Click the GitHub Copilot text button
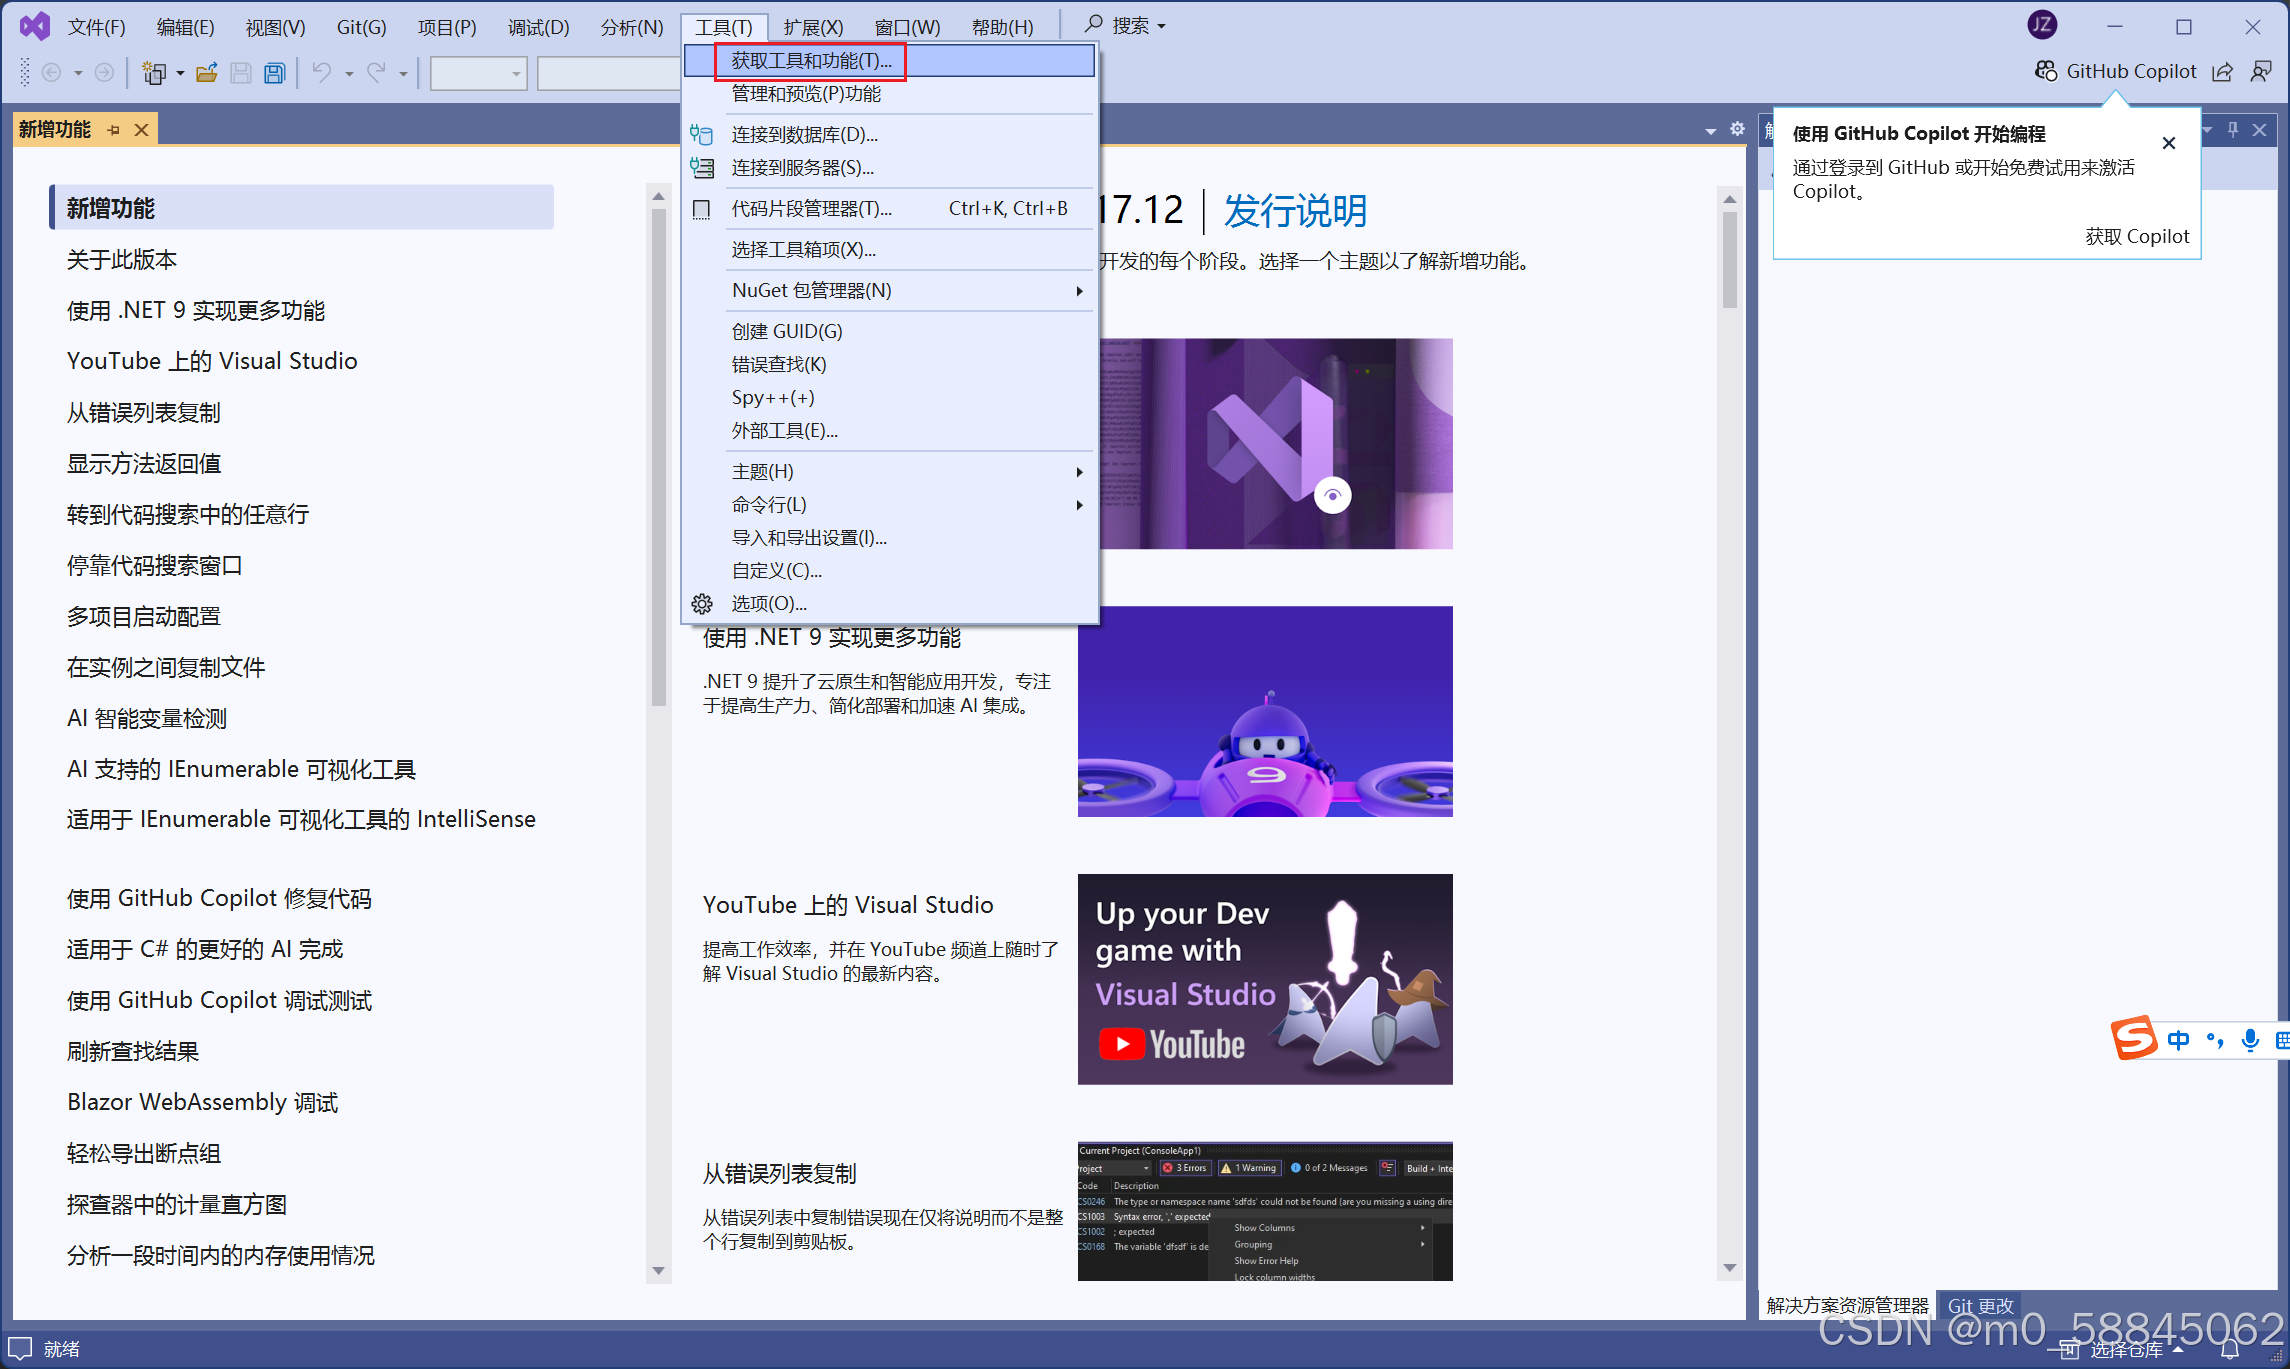Screen dimensions: 2290x1369 [2131, 71]
